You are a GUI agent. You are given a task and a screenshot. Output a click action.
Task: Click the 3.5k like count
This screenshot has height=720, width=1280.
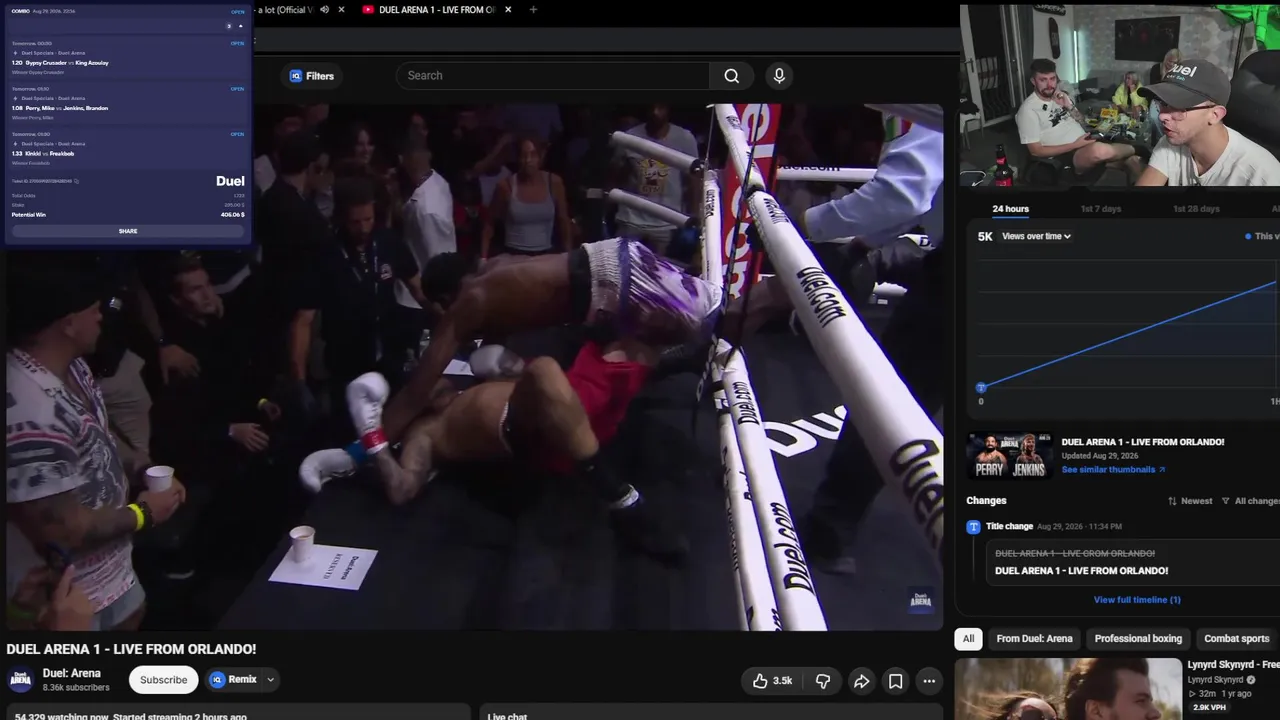[x=782, y=681]
